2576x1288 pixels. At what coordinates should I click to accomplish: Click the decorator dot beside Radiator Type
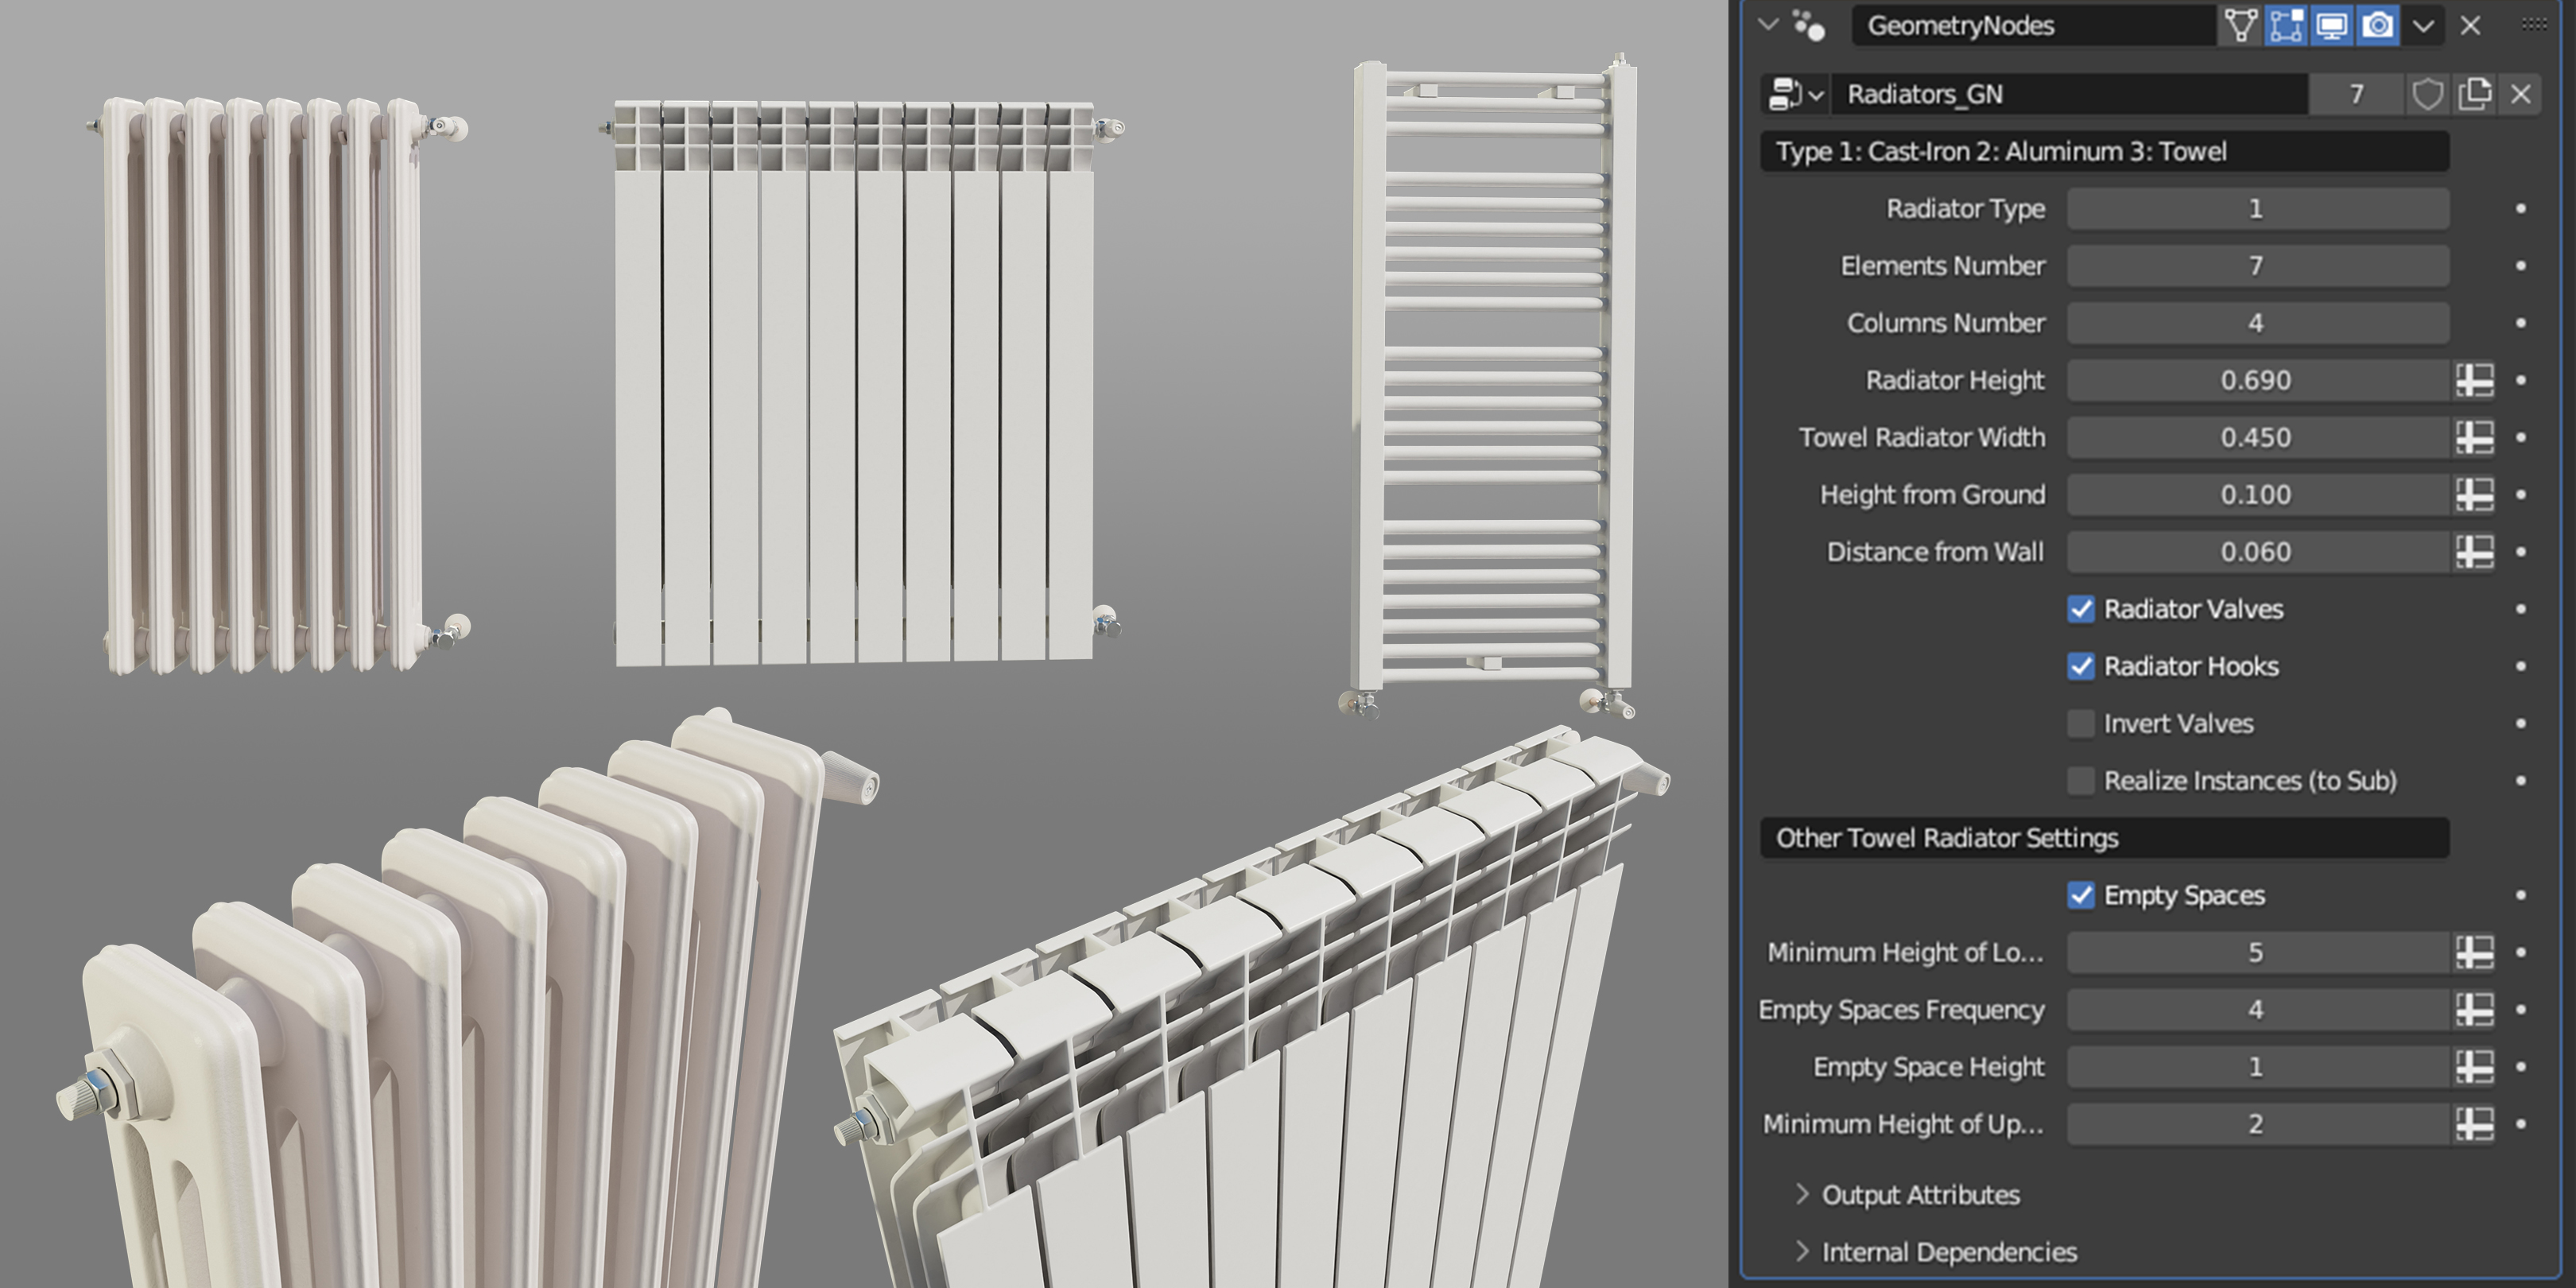[2521, 209]
